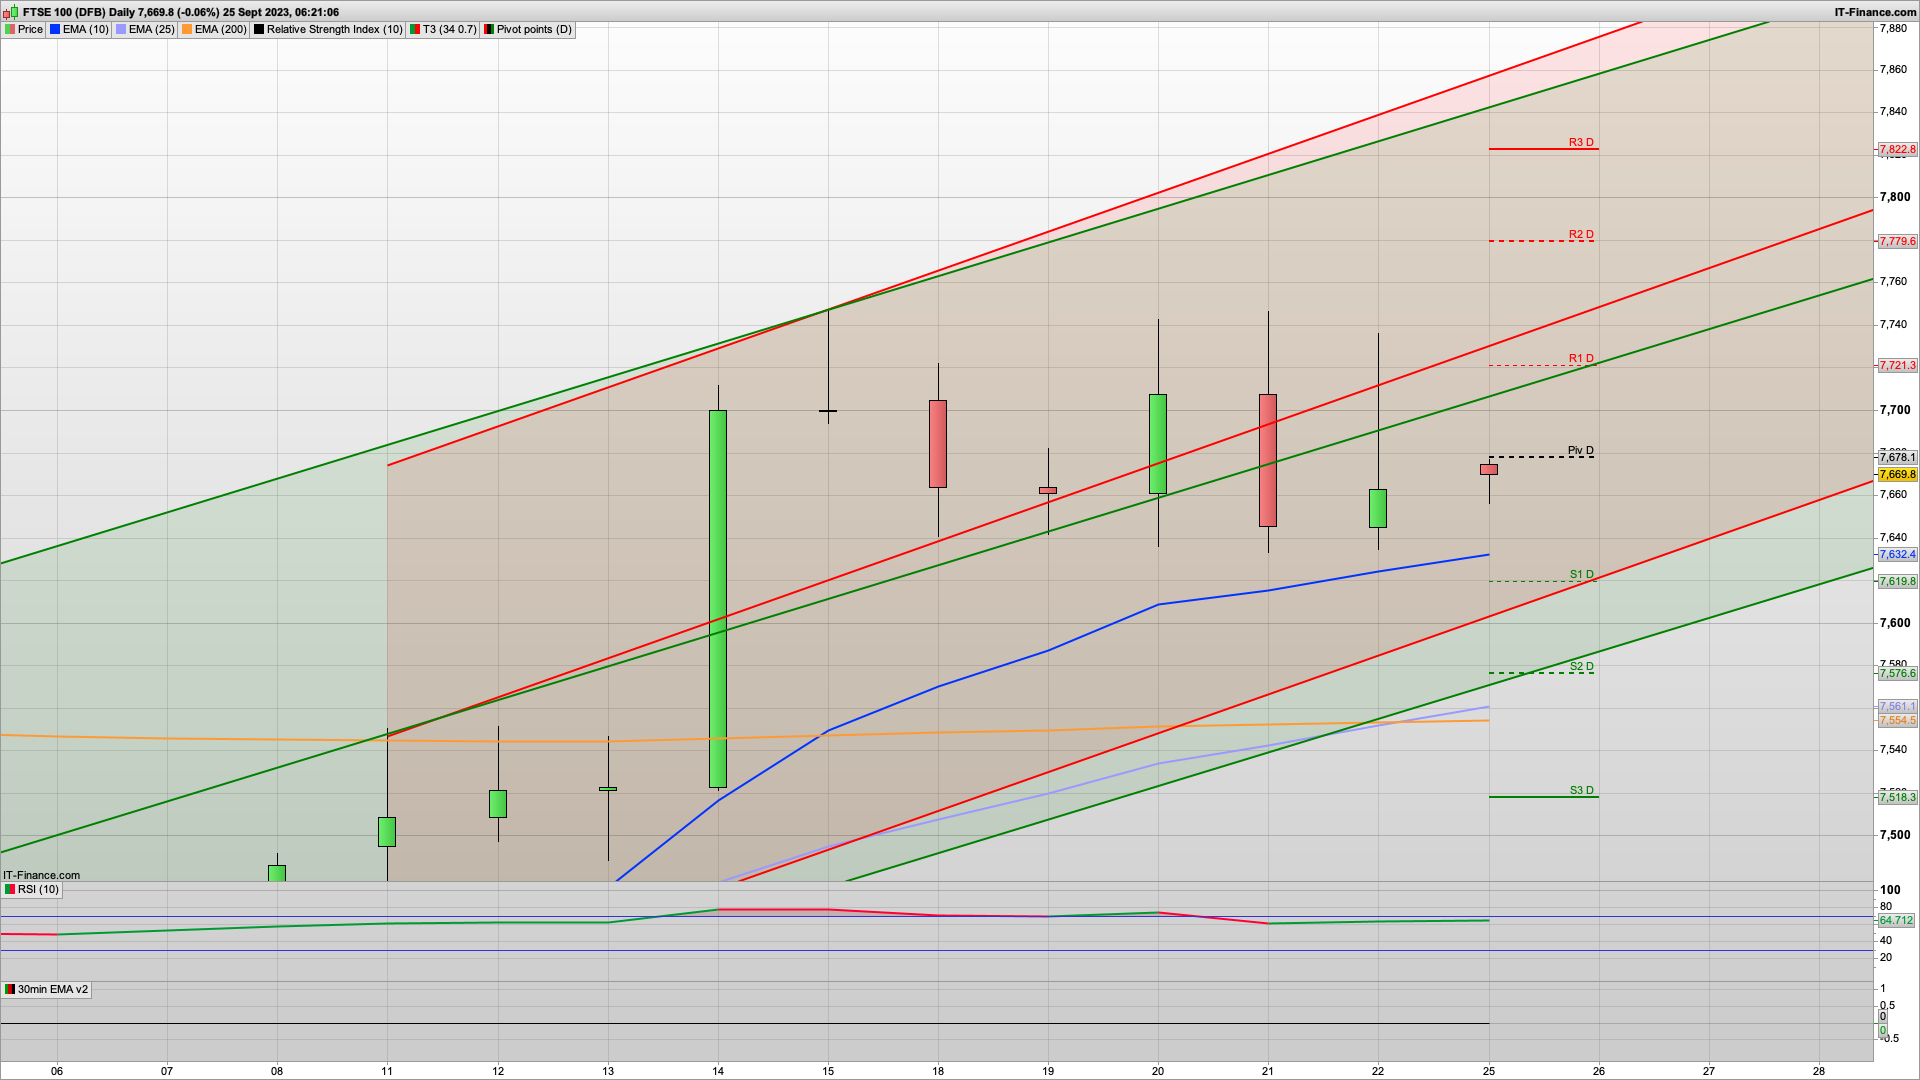Select the Piv D pivot label
This screenshot has height=1080, width=1920.
(1581, 450)
